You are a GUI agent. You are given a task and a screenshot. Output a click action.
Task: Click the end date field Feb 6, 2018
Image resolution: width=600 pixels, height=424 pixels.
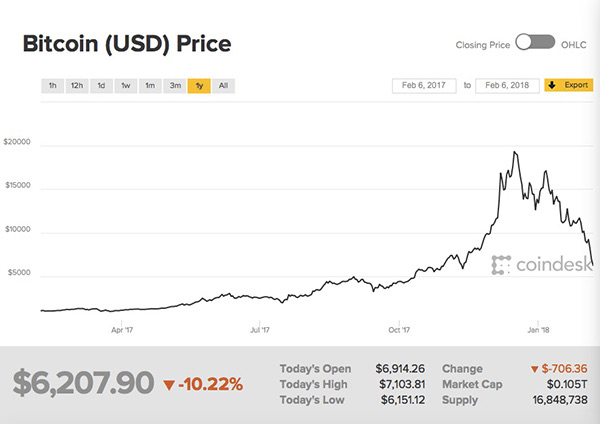(x=507, y=86)
